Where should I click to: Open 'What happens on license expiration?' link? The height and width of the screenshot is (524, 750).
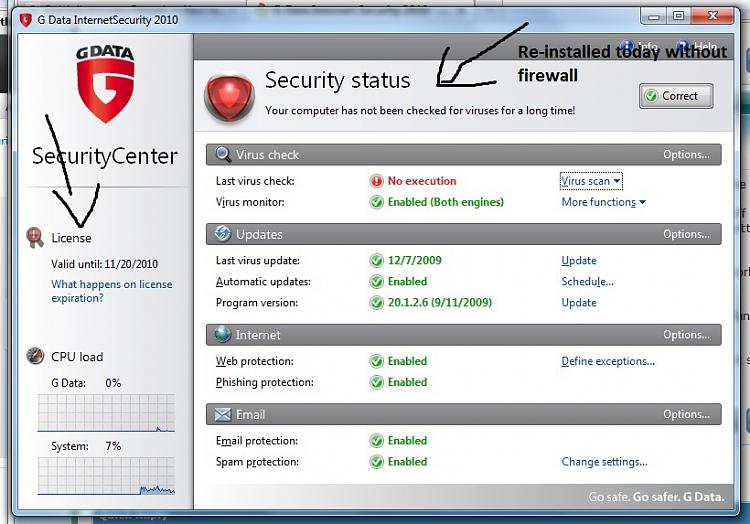coord(111,291)
